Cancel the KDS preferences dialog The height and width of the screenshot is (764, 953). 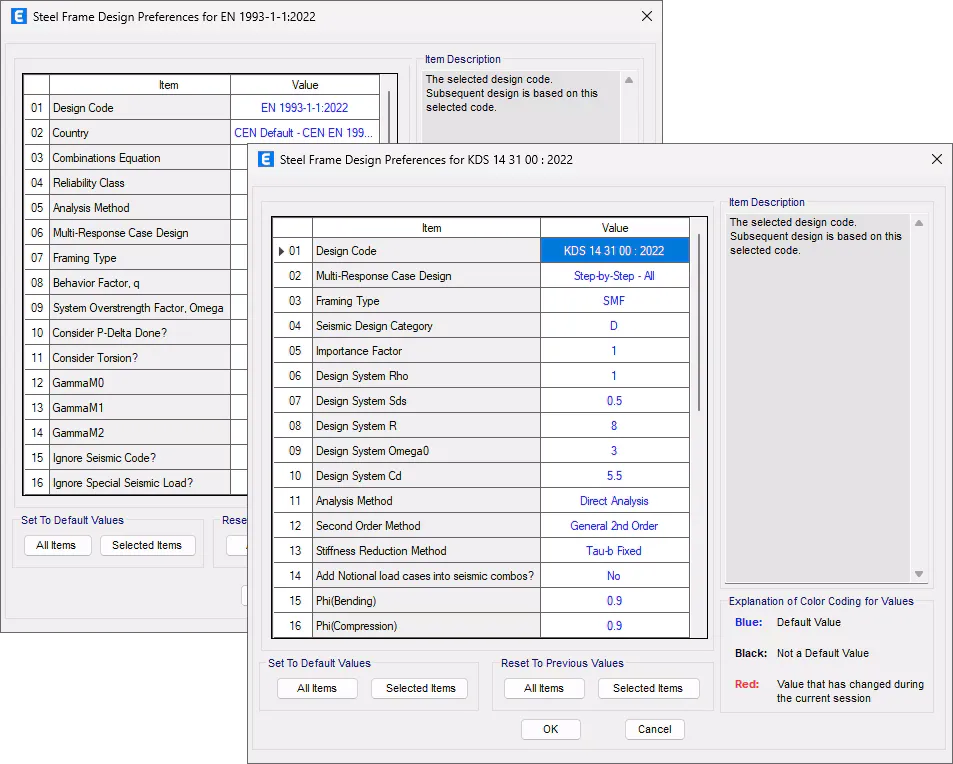654,729
